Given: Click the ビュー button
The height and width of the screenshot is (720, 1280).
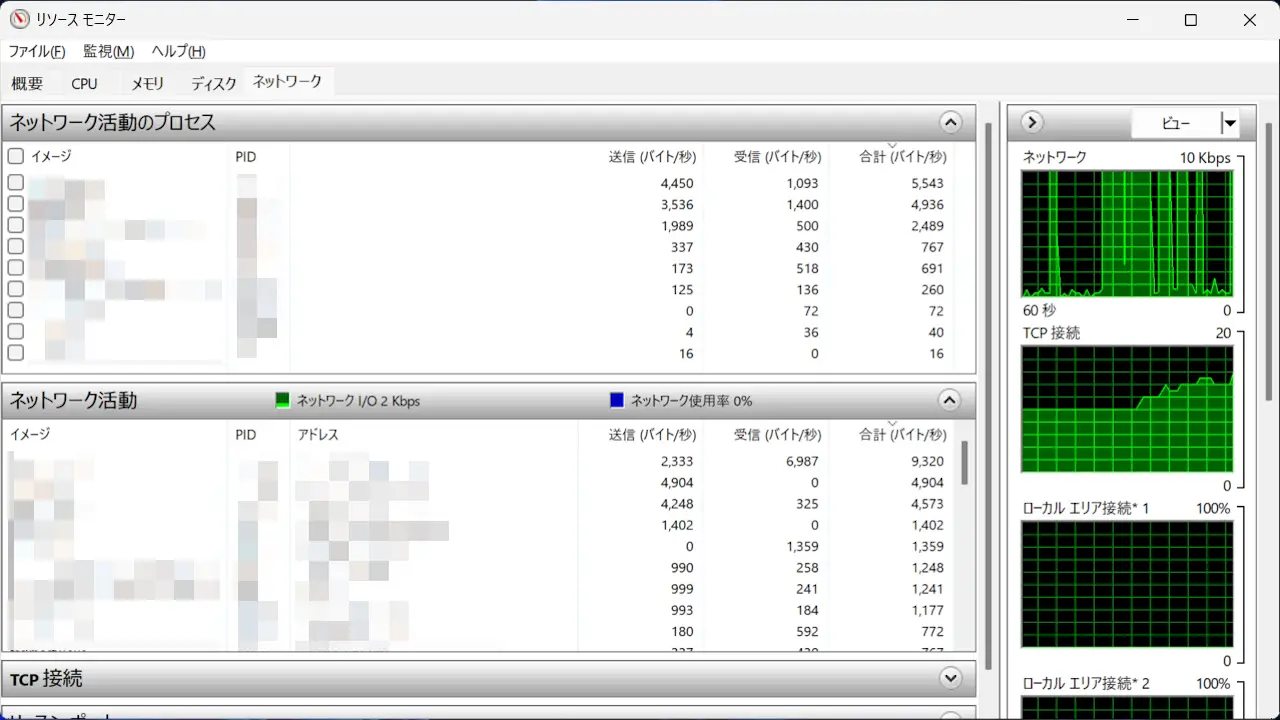Looking at the screenshot, I should tap(1176, 124).
